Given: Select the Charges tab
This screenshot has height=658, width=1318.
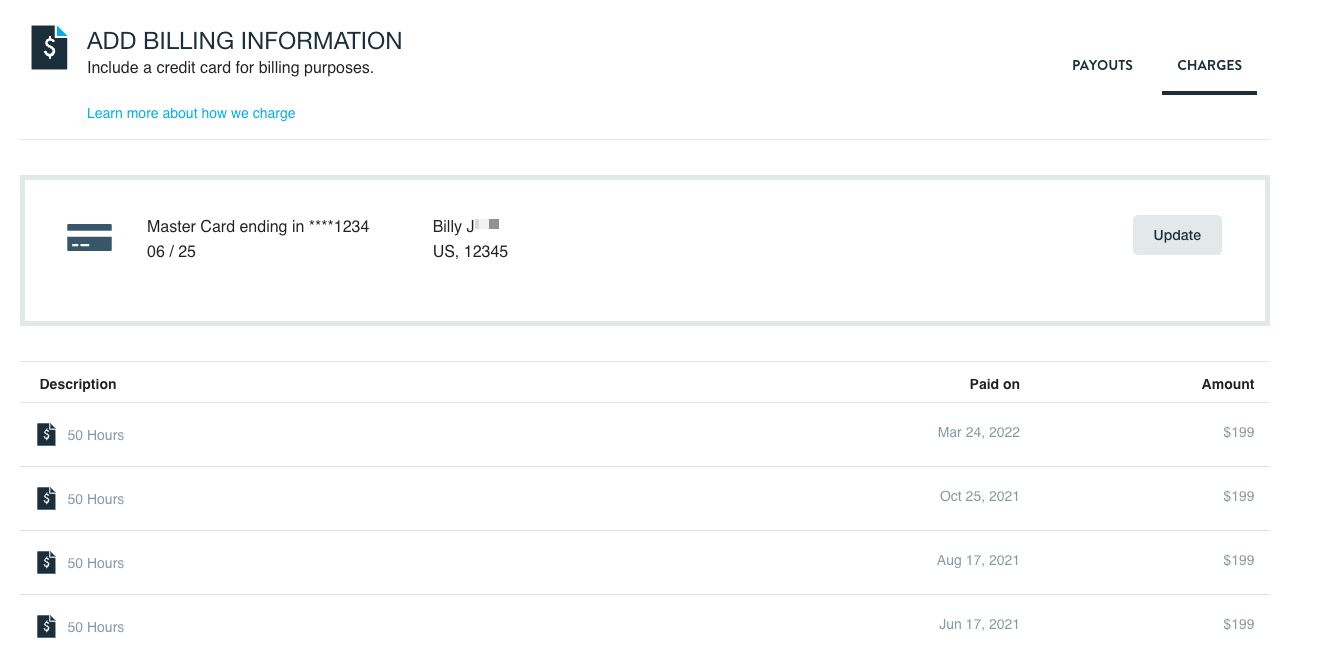Looking at the screenshot, I should click(1209, 65).
